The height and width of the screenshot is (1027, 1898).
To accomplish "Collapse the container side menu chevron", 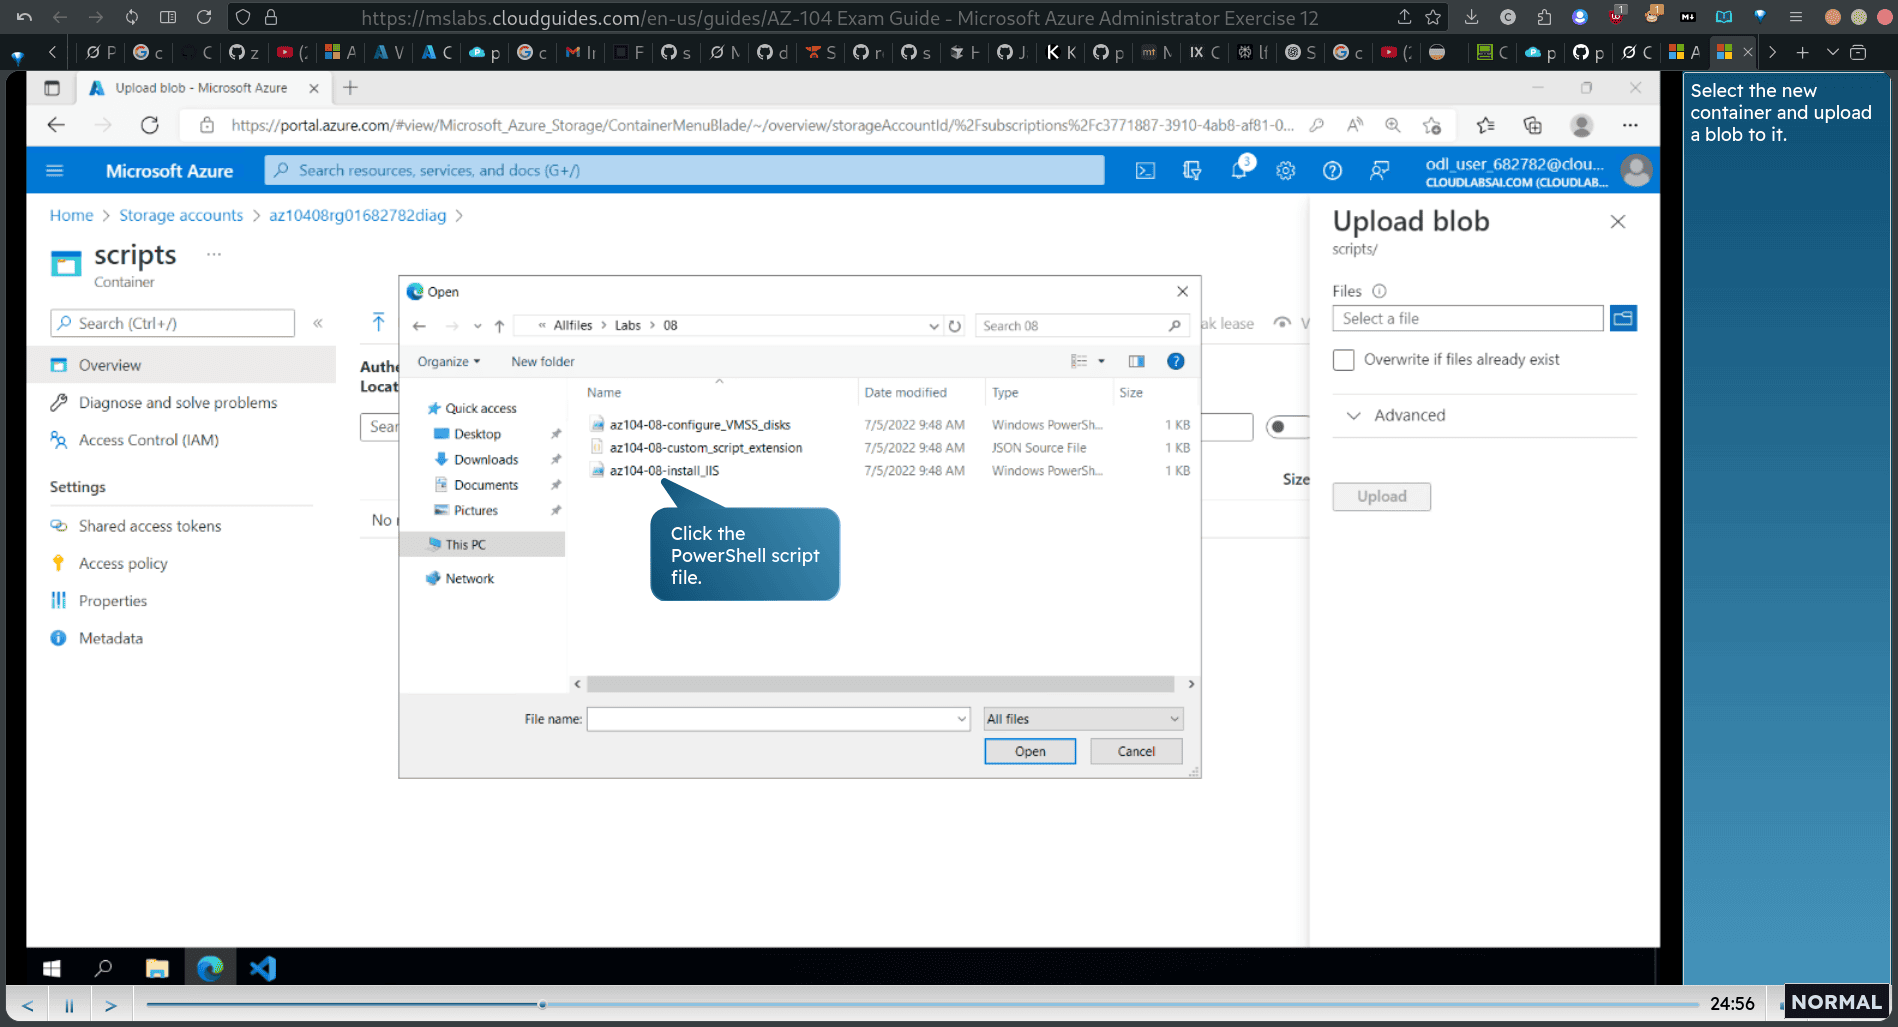I will point(318,323).
